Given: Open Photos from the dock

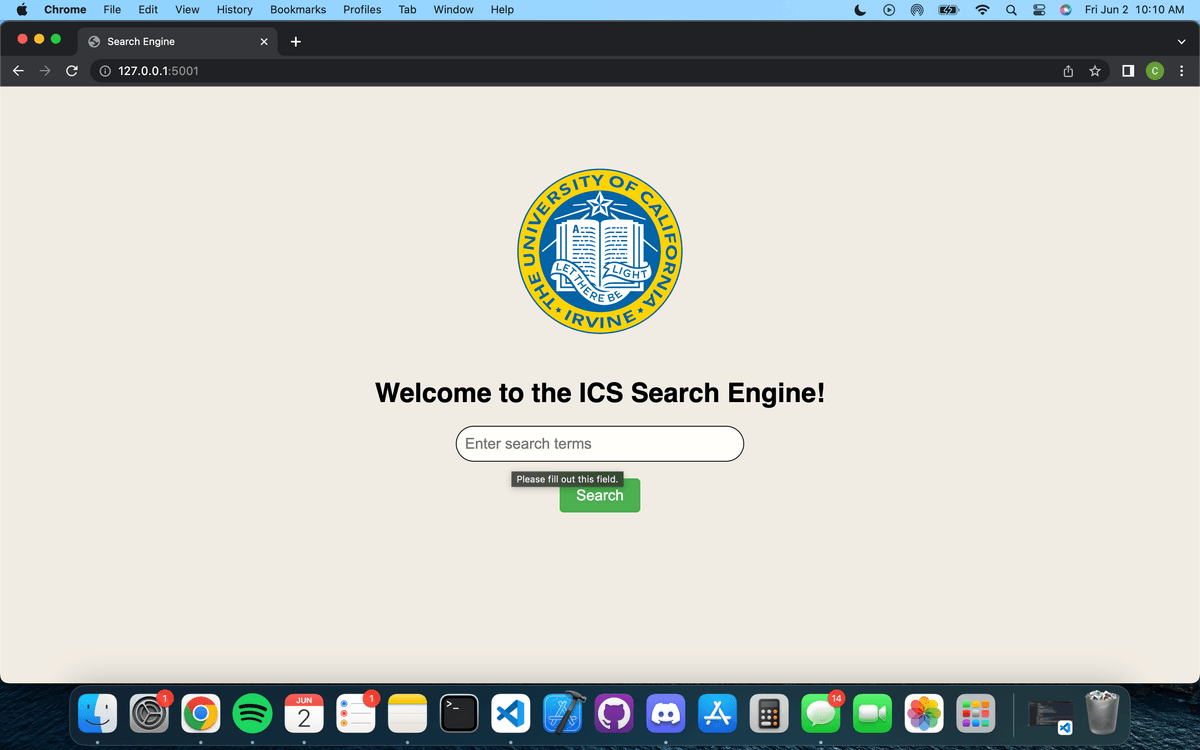Looking at the screenshot, I should [x=924, y=713].
